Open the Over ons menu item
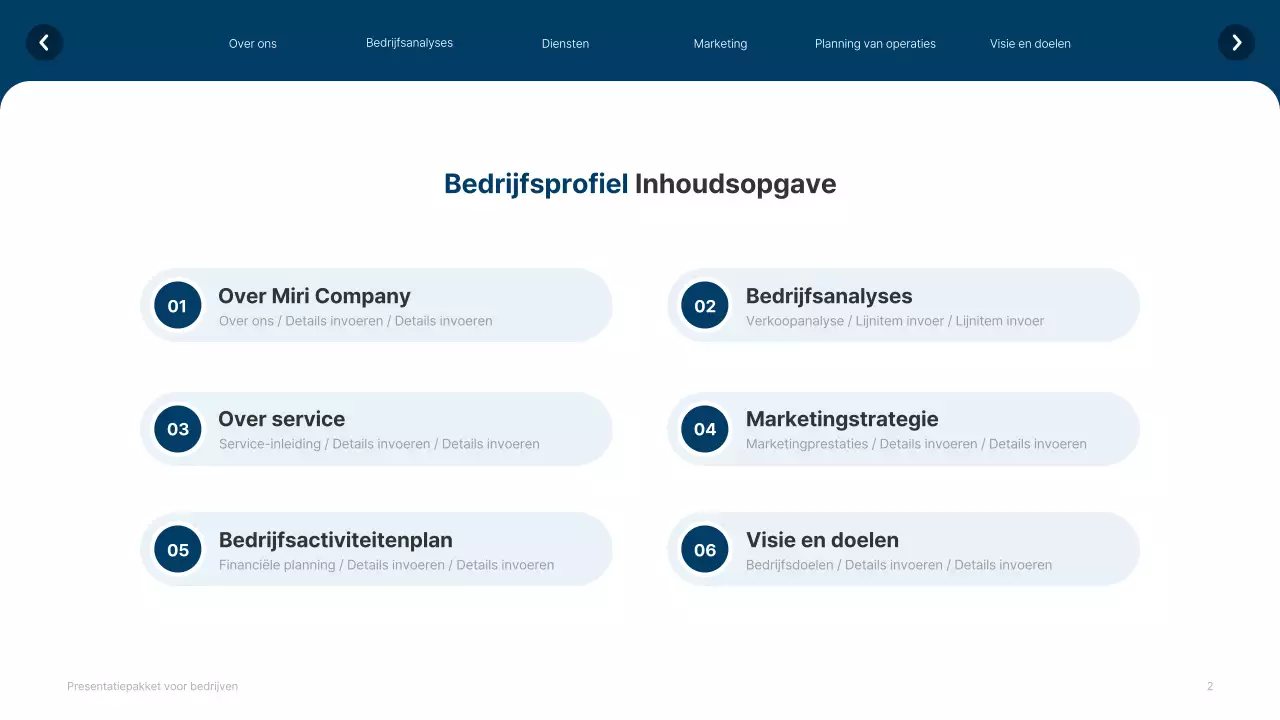1280x720 pixels. pyautogui.click(x=252, y=43)
